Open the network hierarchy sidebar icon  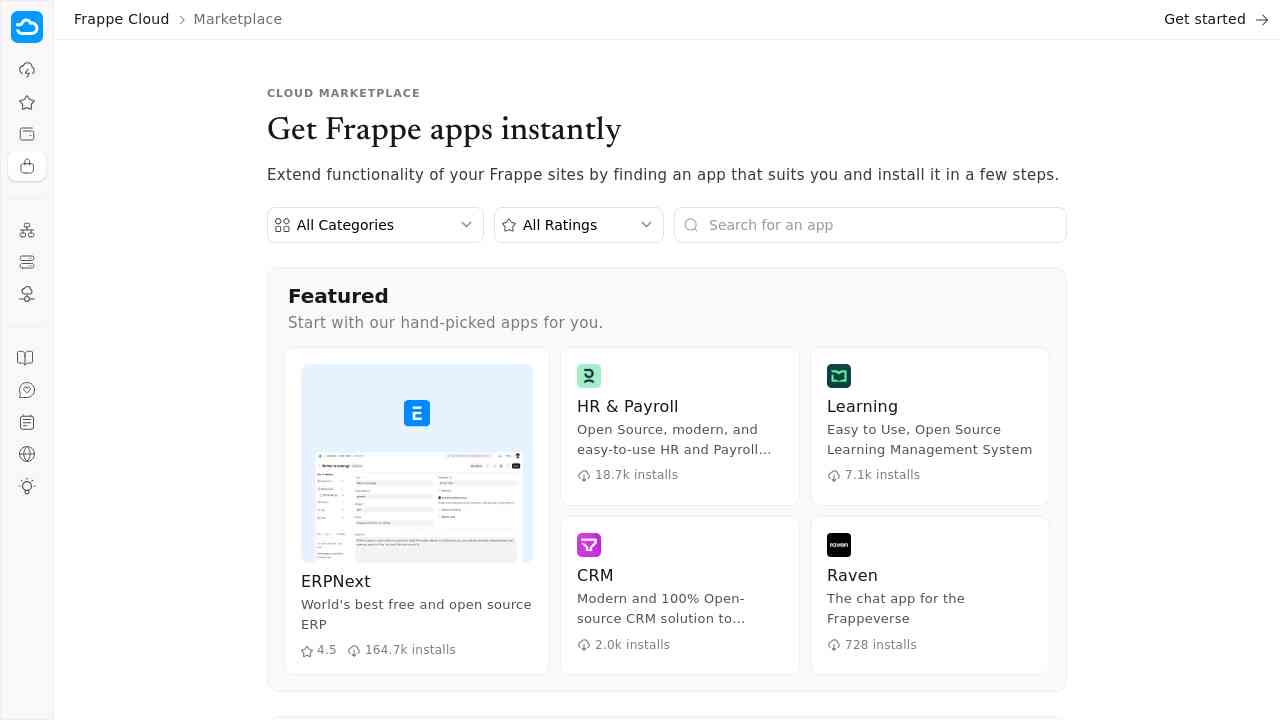point(27,230)
